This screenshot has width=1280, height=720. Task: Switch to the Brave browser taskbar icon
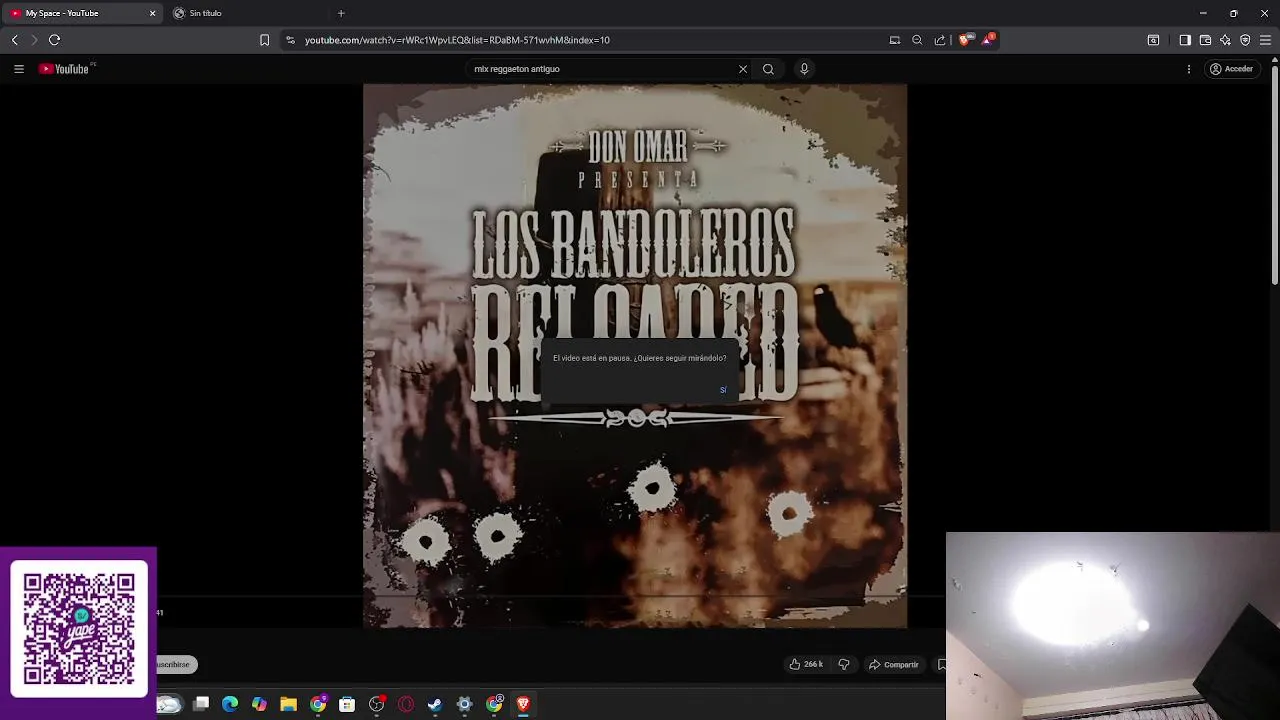[523, 704]
